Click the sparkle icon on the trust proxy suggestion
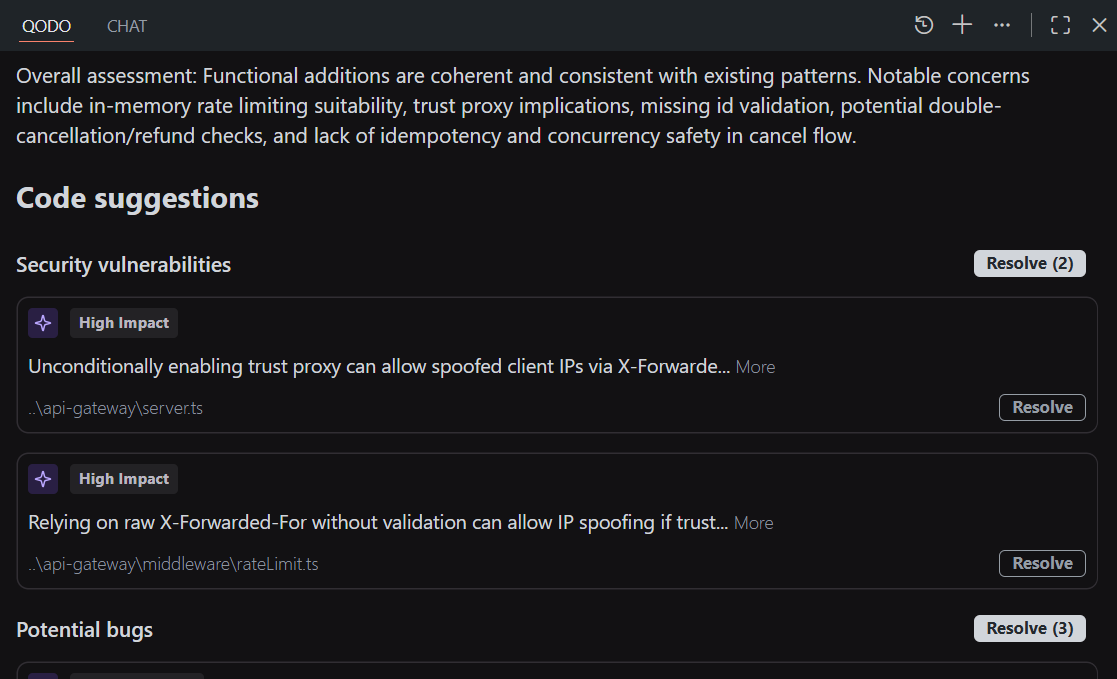The image size is (1117, 679). pos(42,322)
